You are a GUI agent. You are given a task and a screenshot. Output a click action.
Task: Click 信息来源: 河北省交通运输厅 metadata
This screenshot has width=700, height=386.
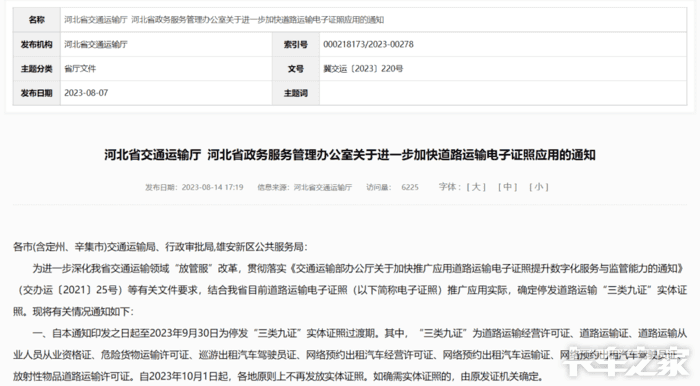(304, 187)
